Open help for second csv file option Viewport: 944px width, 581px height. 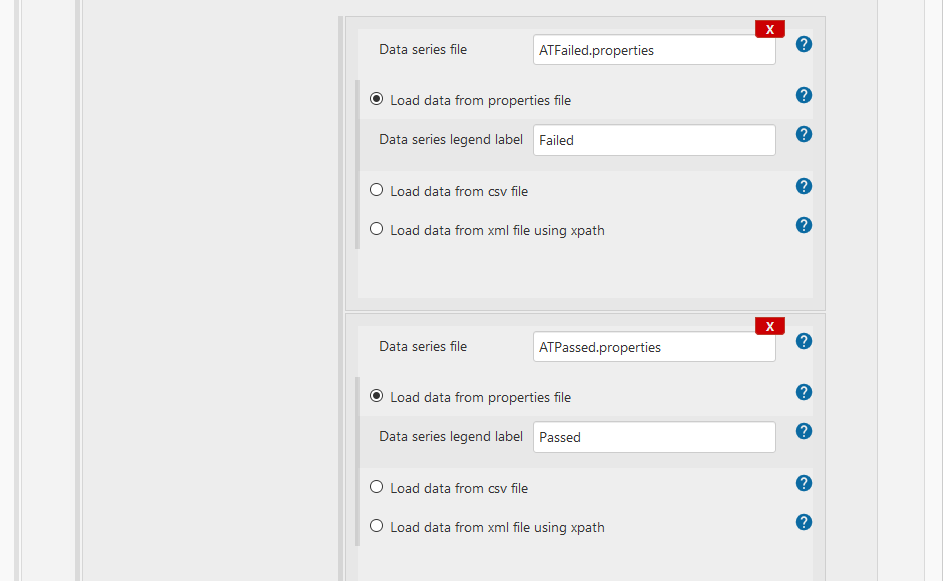[804, 483]
